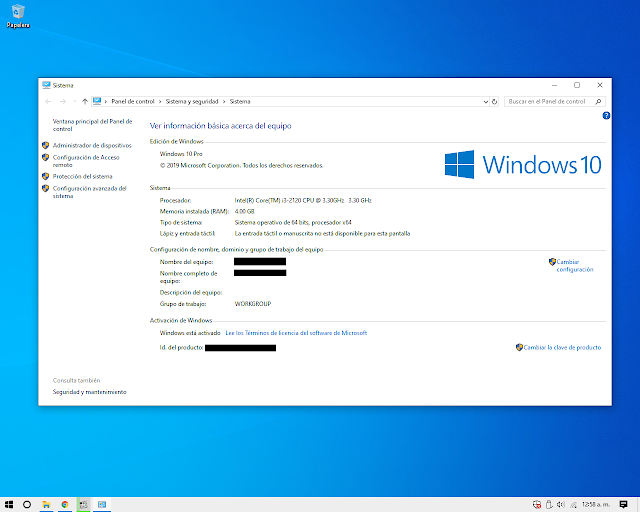Maximize the Sistema window
640x512 pixels.
point(577,85)
